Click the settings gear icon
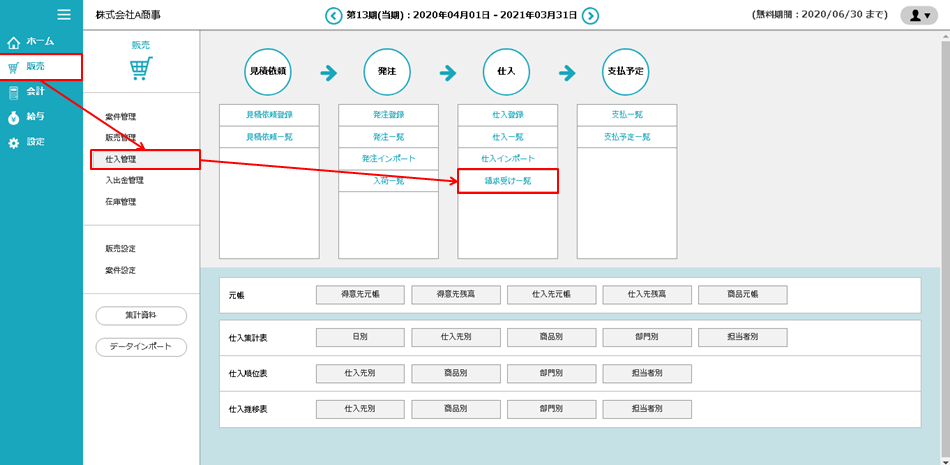Image resolution: width=950 pixels, height=465 pixels. coord(13,143)
